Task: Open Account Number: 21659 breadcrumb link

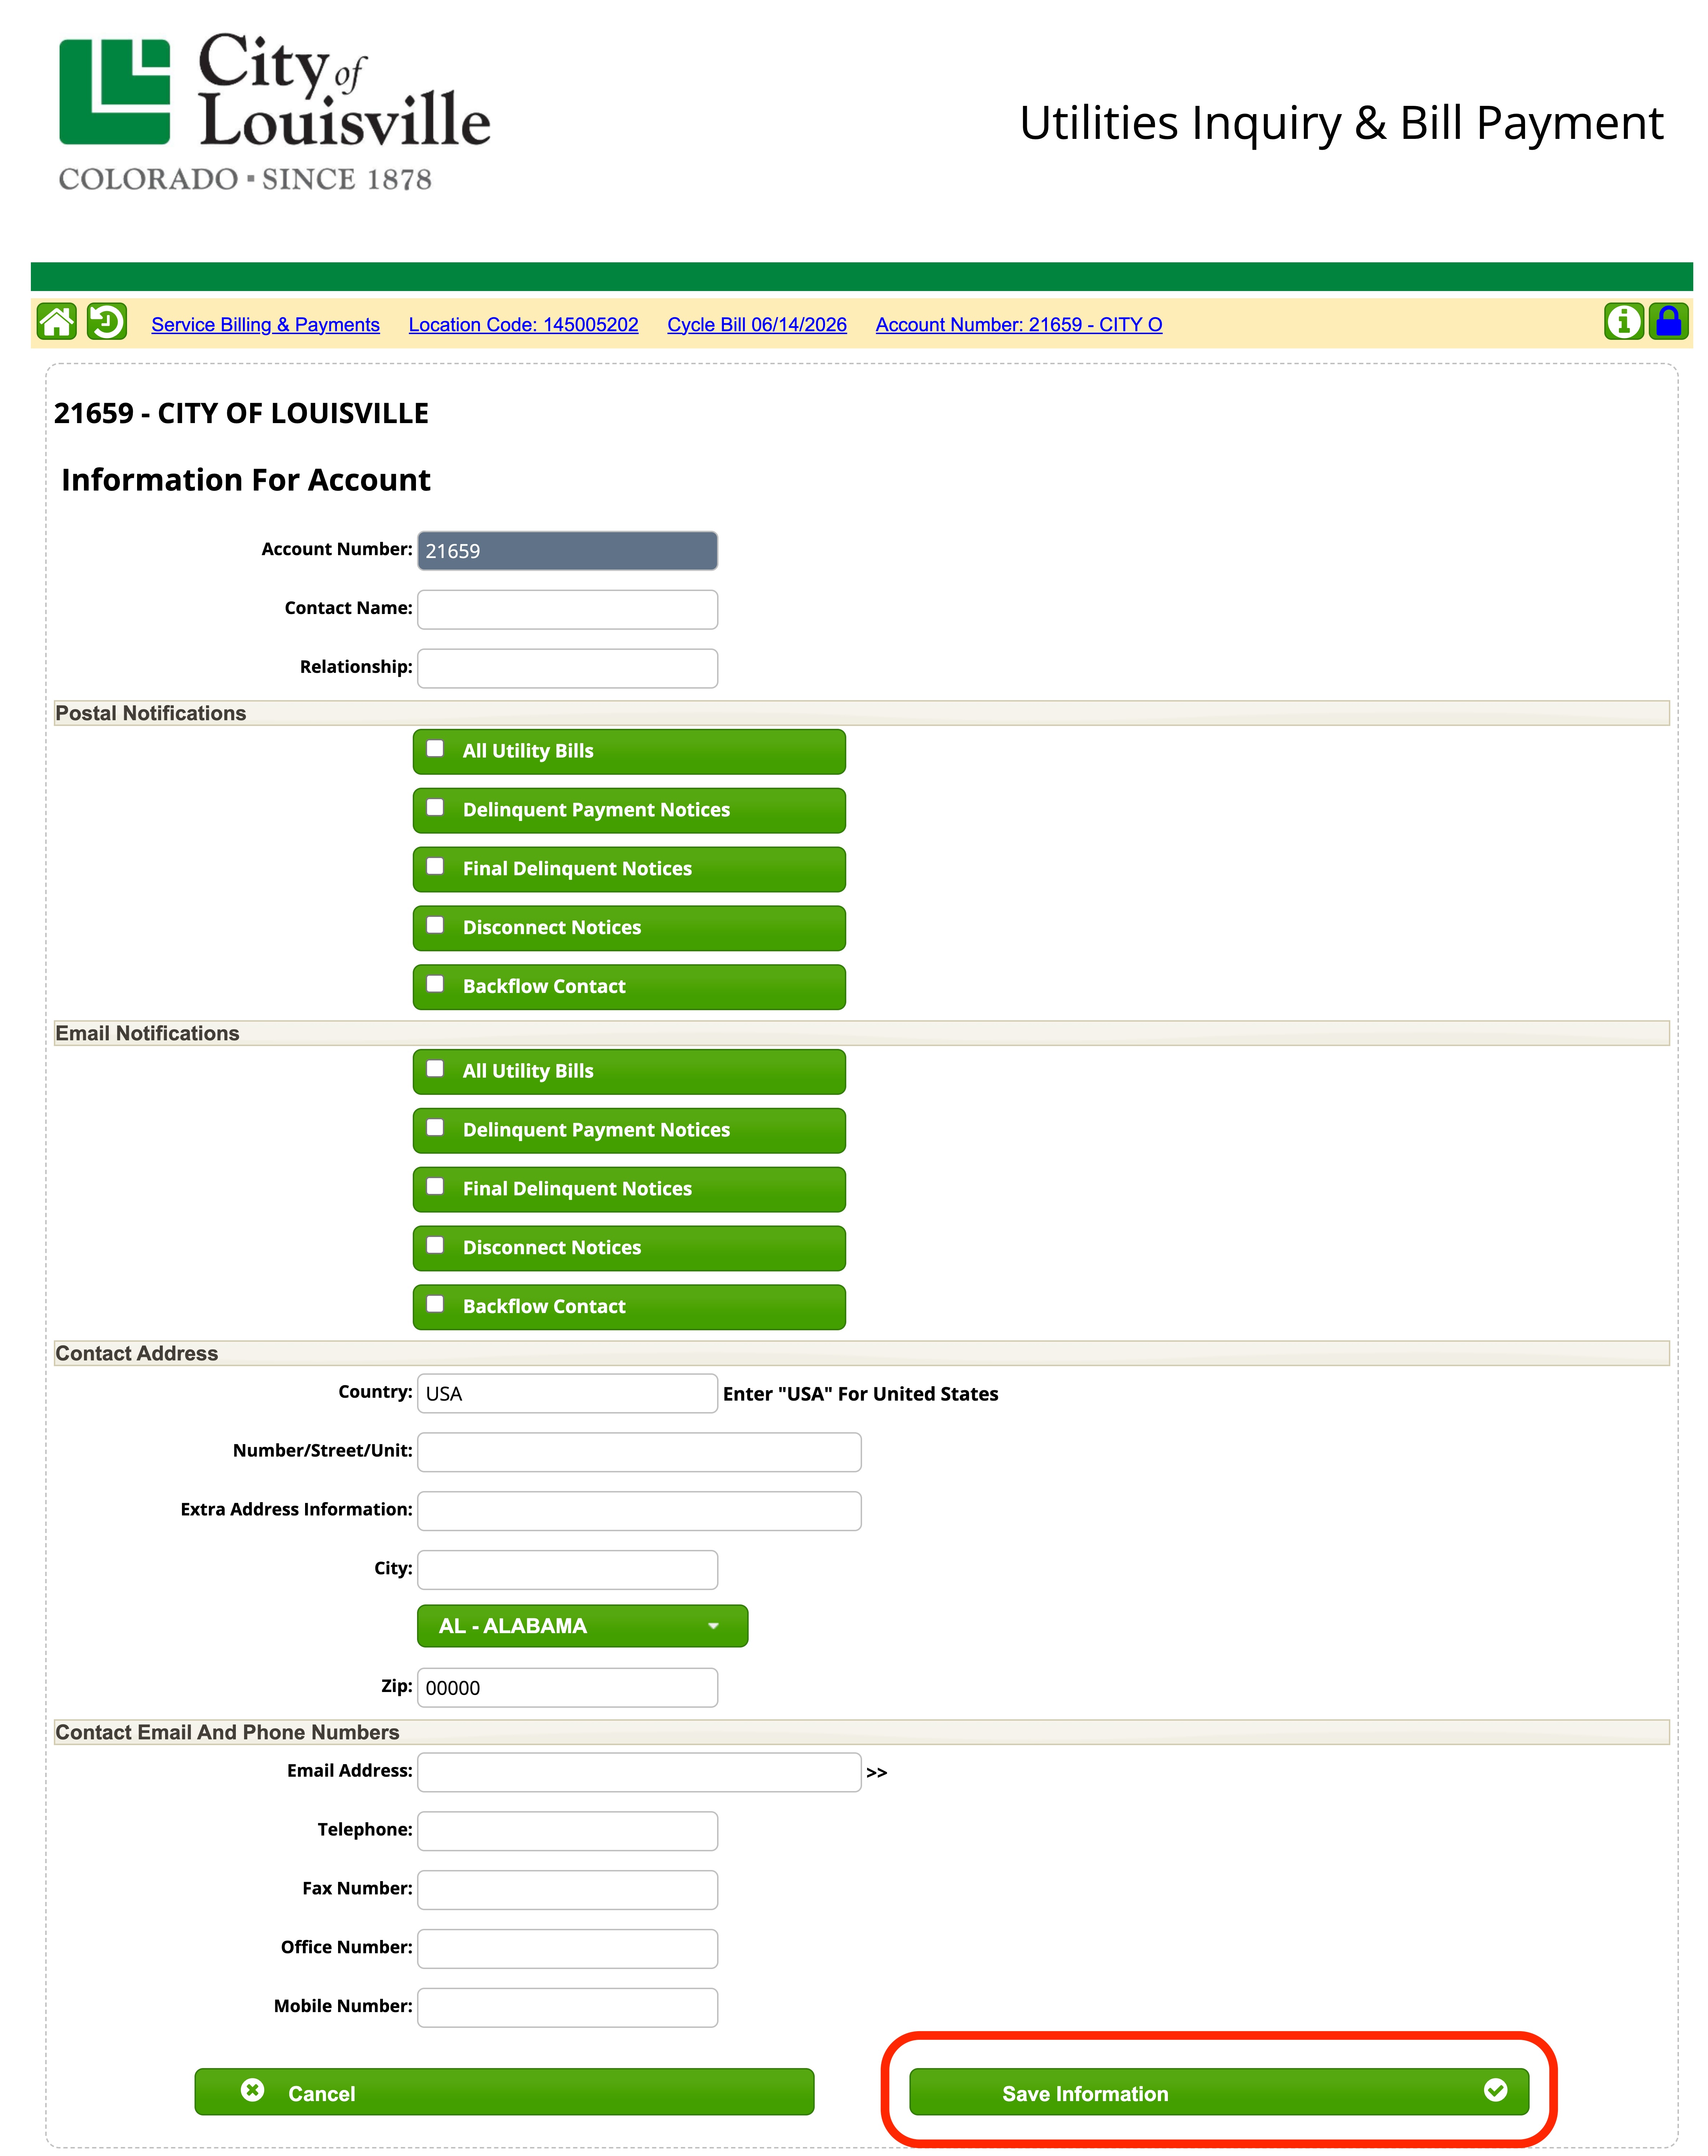Action: (x=1019, y=325)
